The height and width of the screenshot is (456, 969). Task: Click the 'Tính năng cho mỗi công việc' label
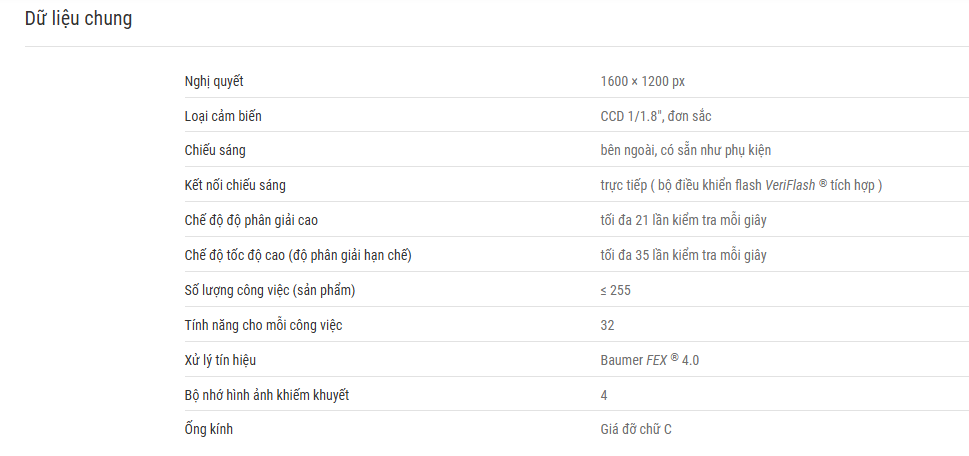coord(263,325)
